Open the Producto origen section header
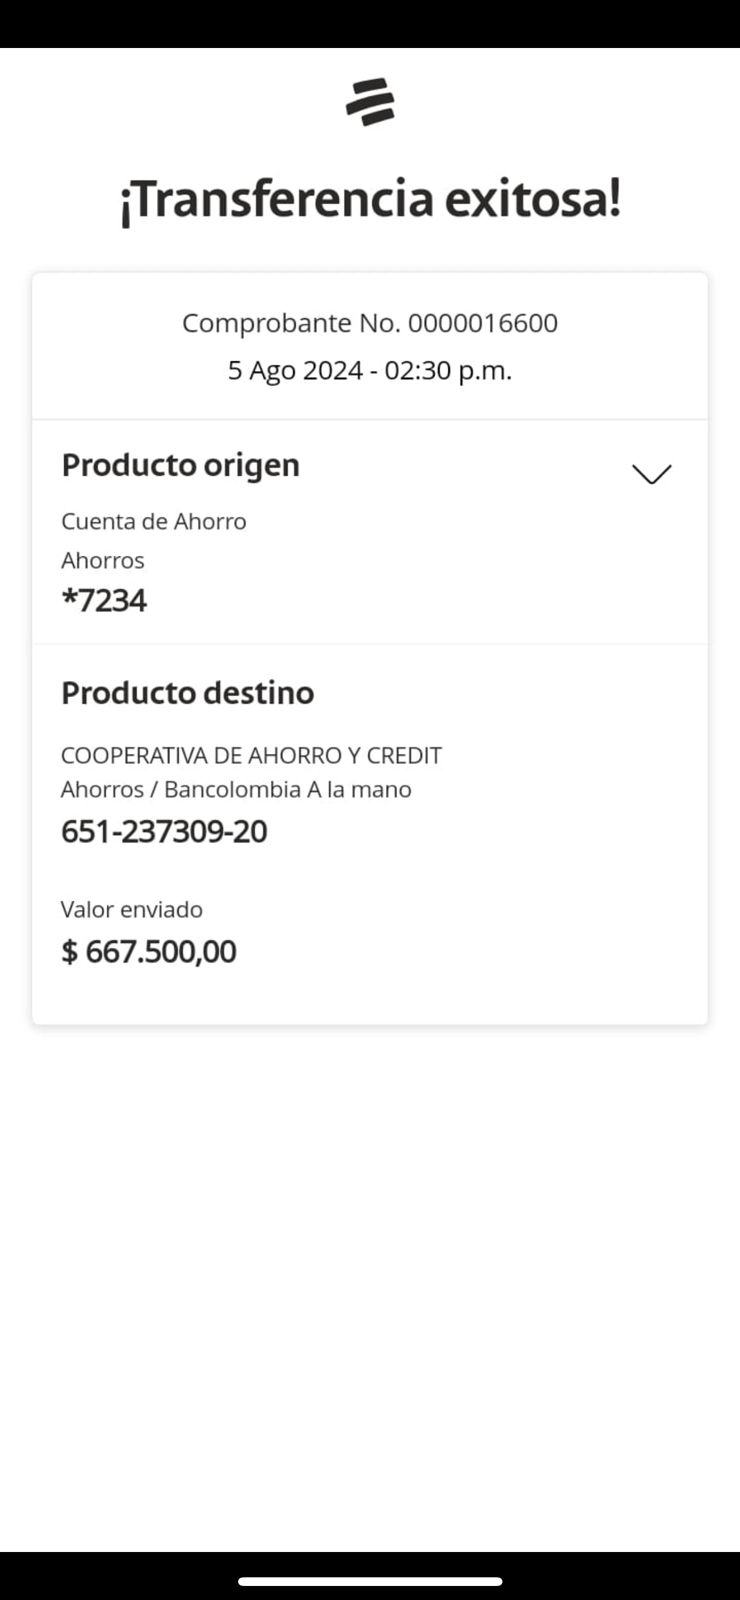 click(x=181, y=465)
